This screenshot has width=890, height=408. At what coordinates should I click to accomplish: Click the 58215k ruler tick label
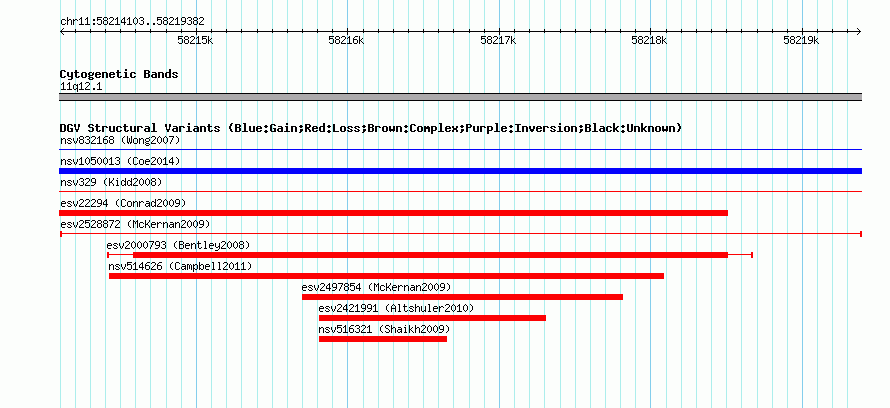click(x=195, y=40)
